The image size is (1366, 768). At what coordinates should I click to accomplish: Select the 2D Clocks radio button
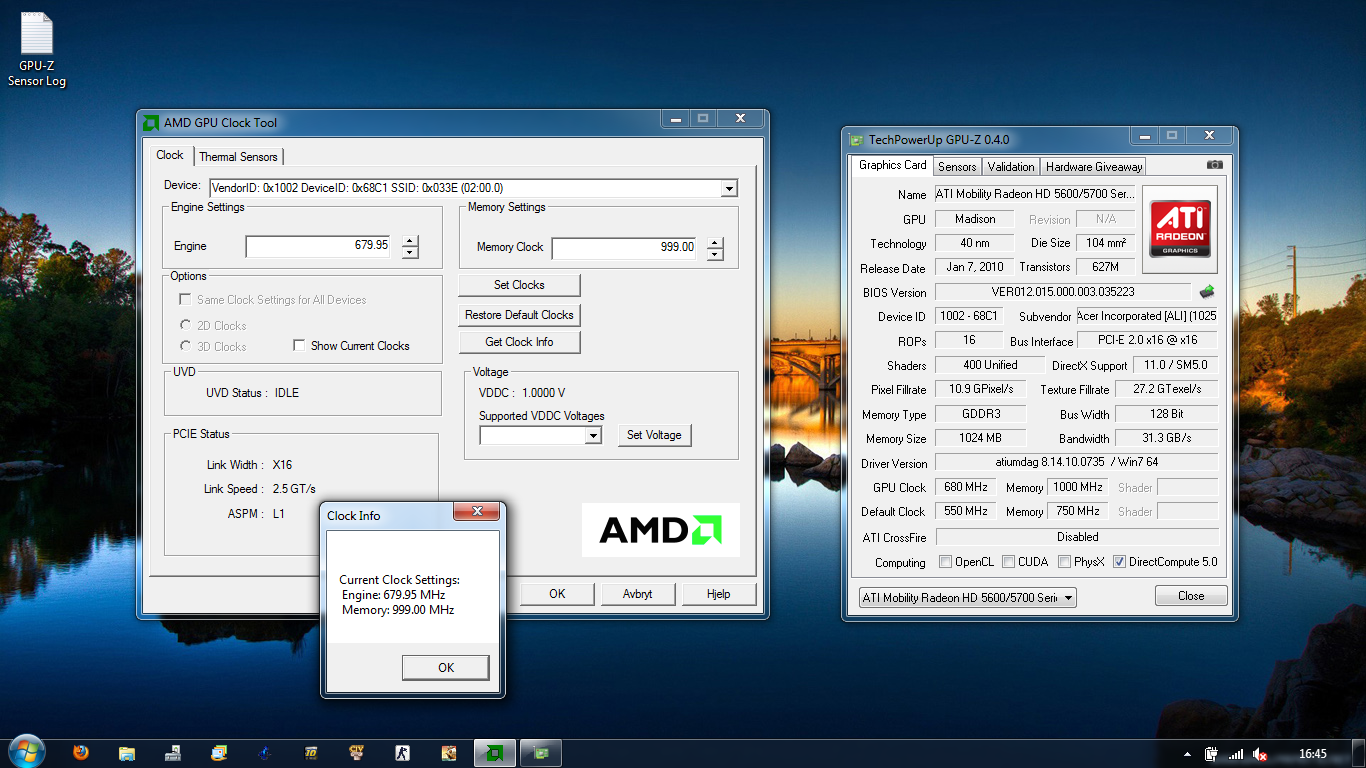click(x=185, y=325)
